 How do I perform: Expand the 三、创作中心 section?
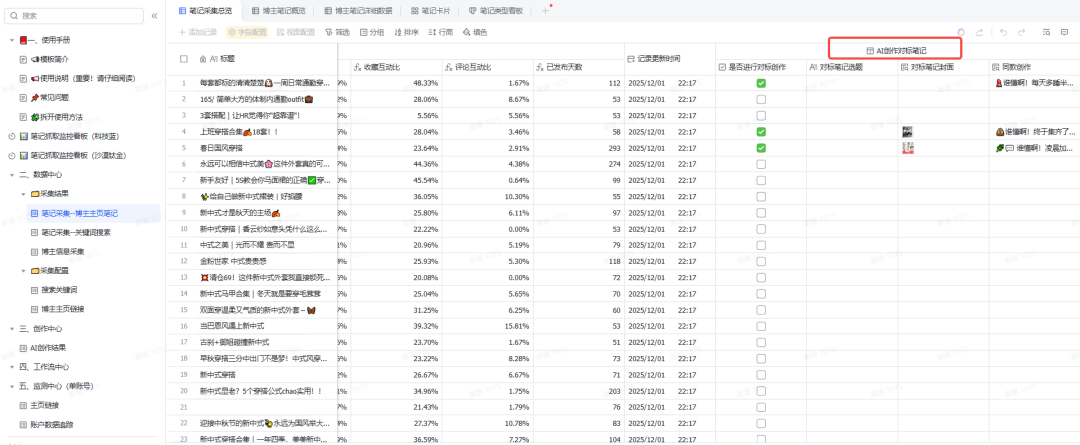tap(11, 328)
